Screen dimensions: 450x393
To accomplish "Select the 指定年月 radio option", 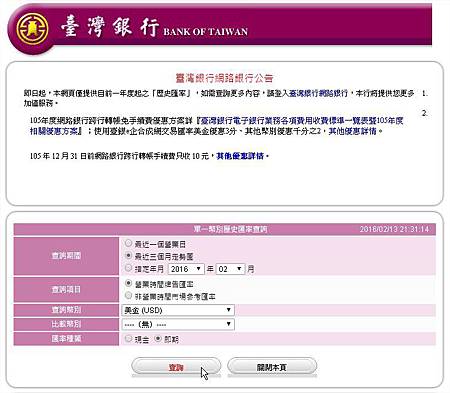I will (128, 268).
